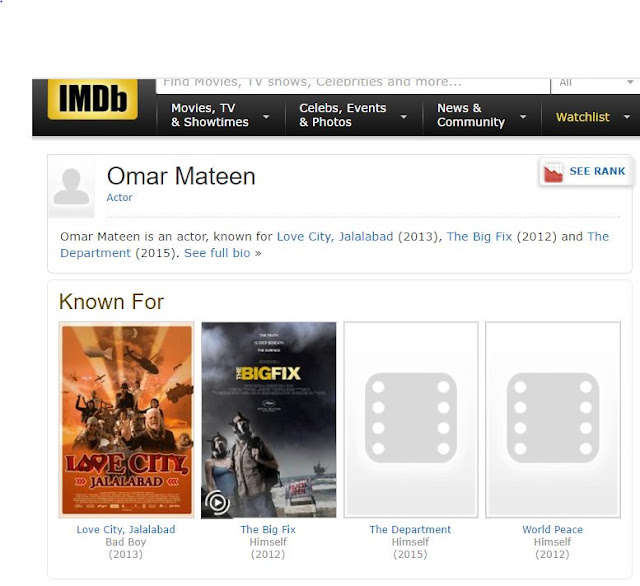The width and height of the screenshot is (640, 586).
Task: Click the Actor link under the name
Action: tap(119, 198)
